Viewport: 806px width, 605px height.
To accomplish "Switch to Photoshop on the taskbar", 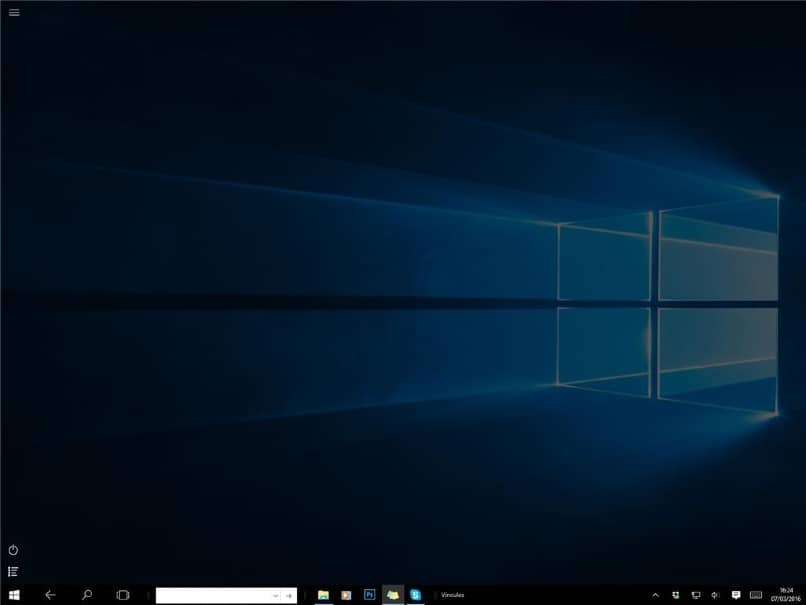I will point(370,595).
